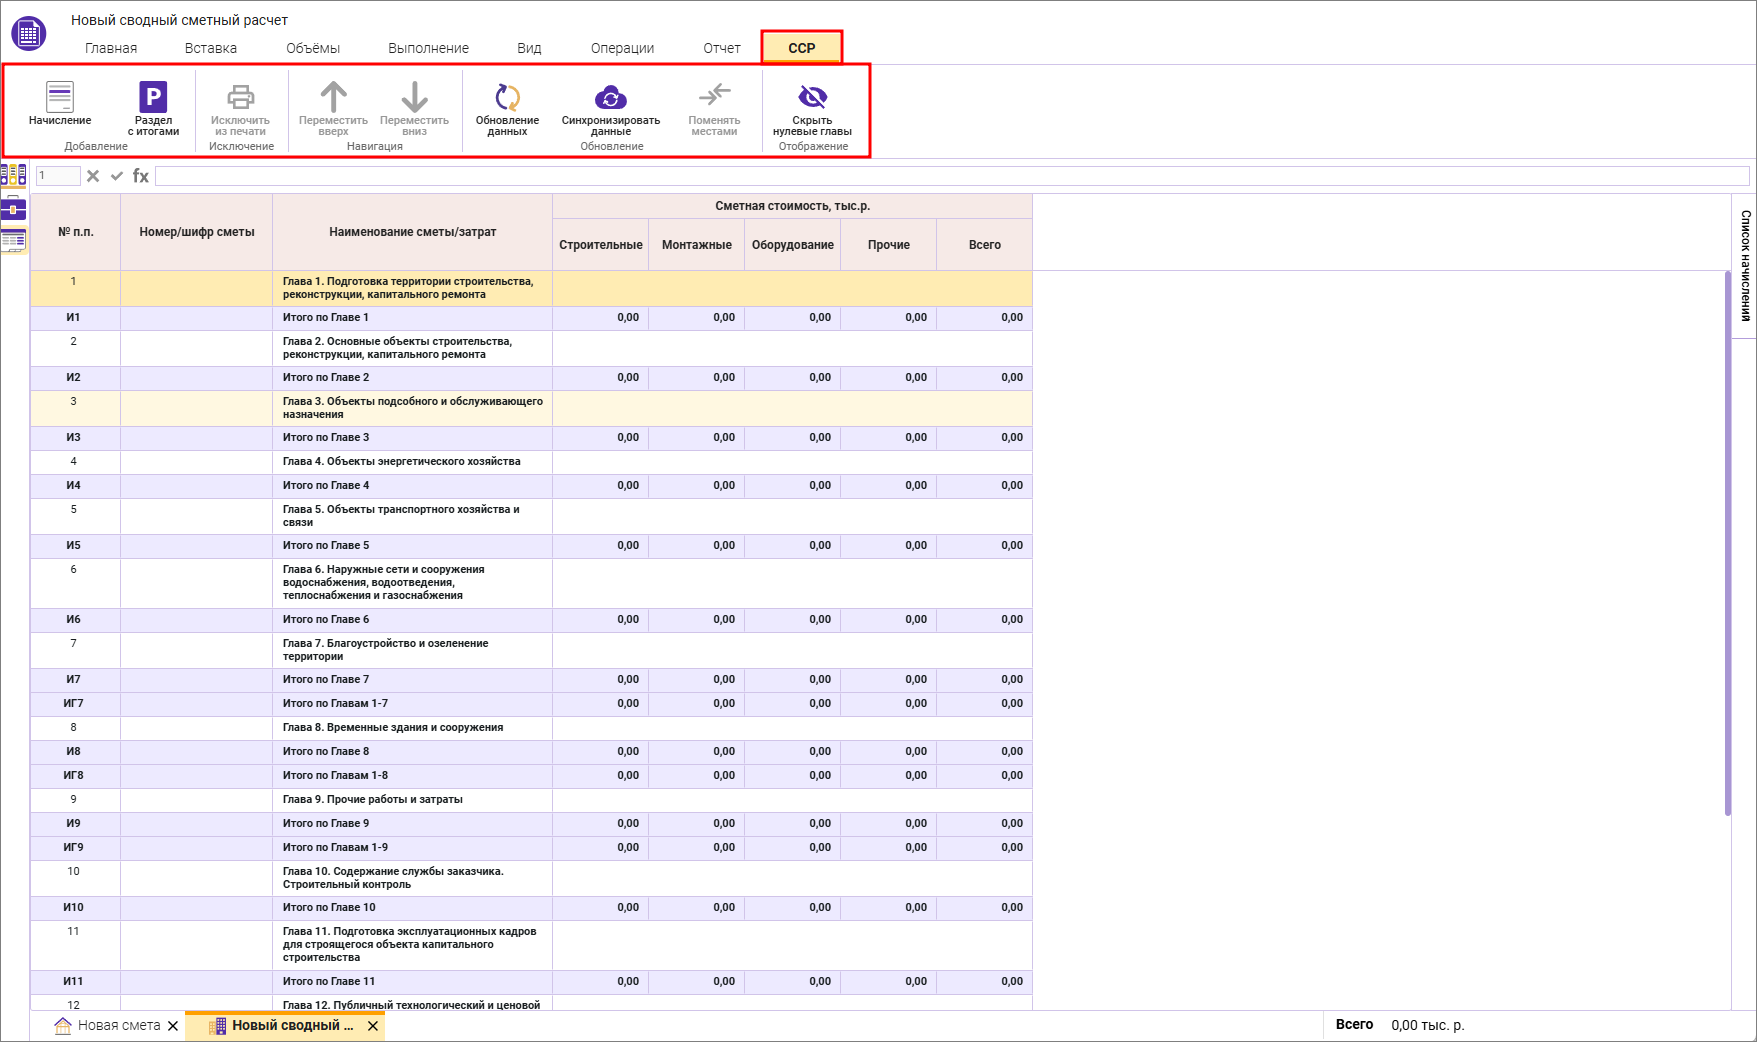The image size is (1757, 1042).
Task: Click the formula bar input field
Action: (950, 176)
